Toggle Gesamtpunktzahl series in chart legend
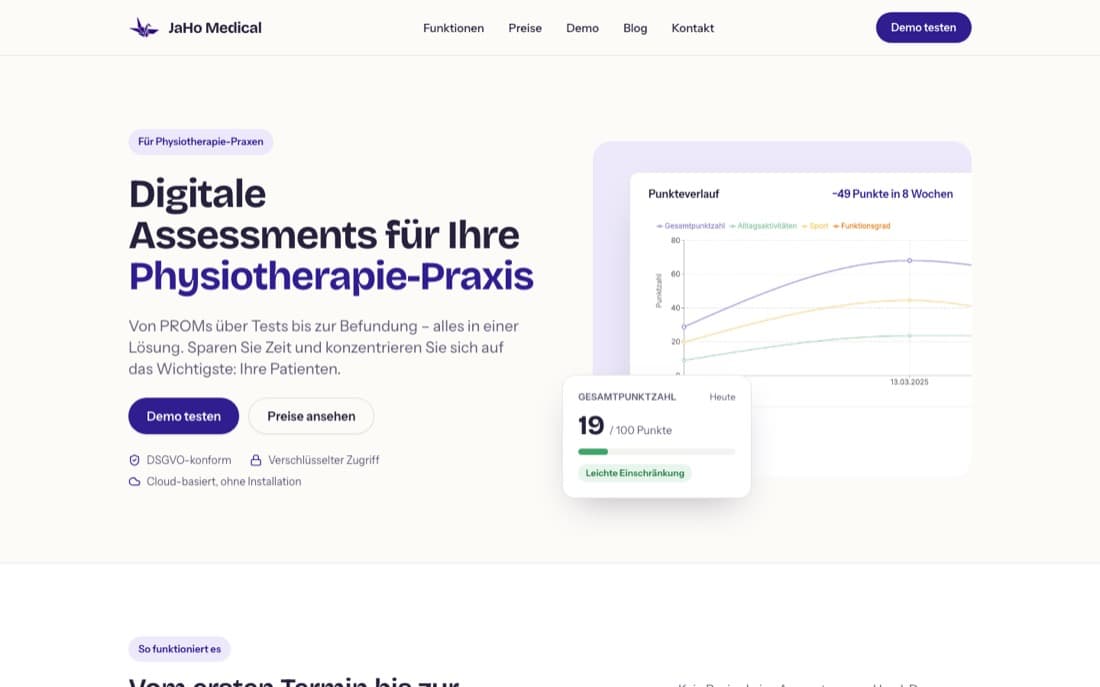Viewport: 1100px width, 687px height. pos(690,226)
